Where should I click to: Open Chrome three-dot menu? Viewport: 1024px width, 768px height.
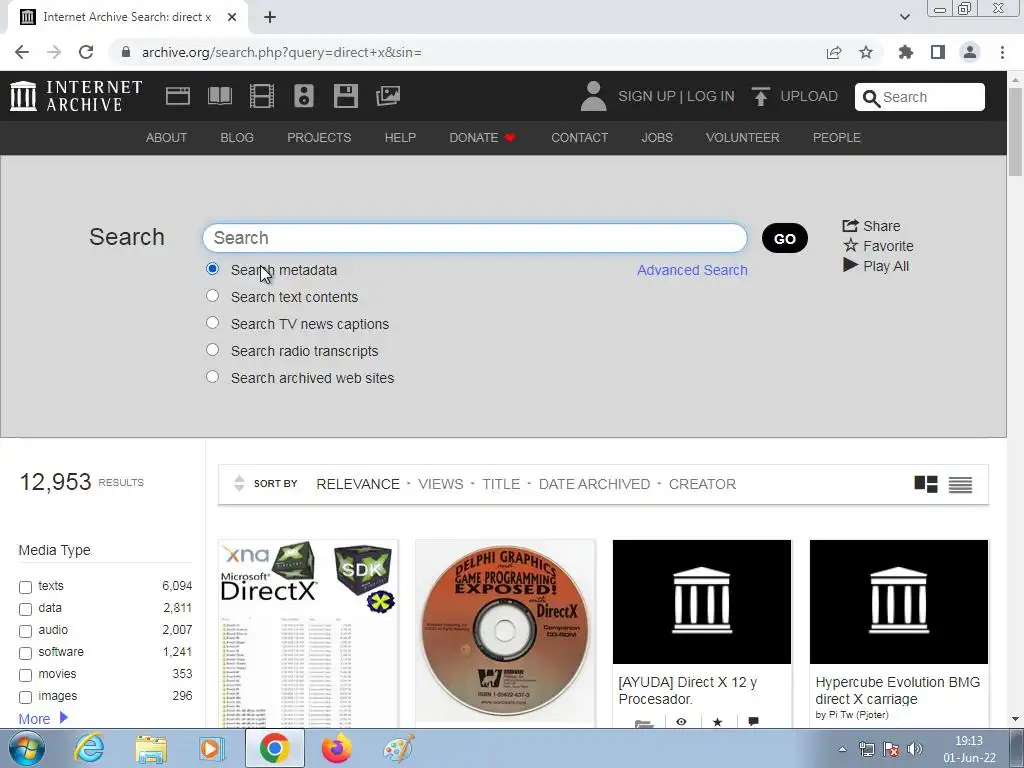pos(1002,52)
